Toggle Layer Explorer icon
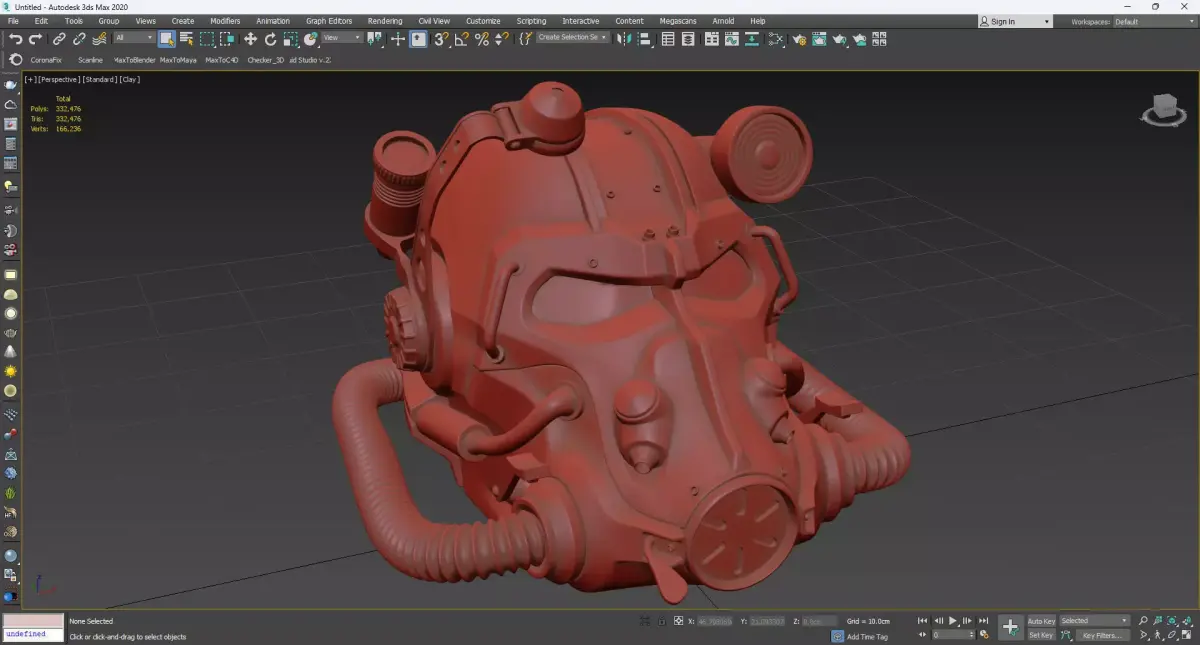Screen dimensions: 1200x645 pyautogui.click(x=688, y=39)
